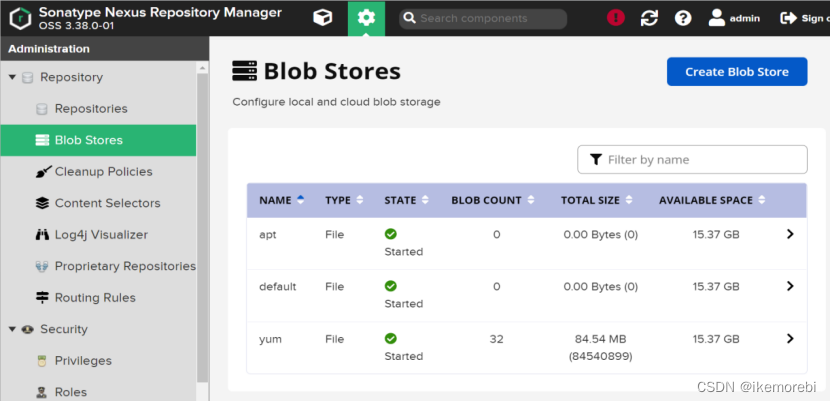Click the Blob Stores heading server icon
831x402 pixels.
(x=244, y=71)
